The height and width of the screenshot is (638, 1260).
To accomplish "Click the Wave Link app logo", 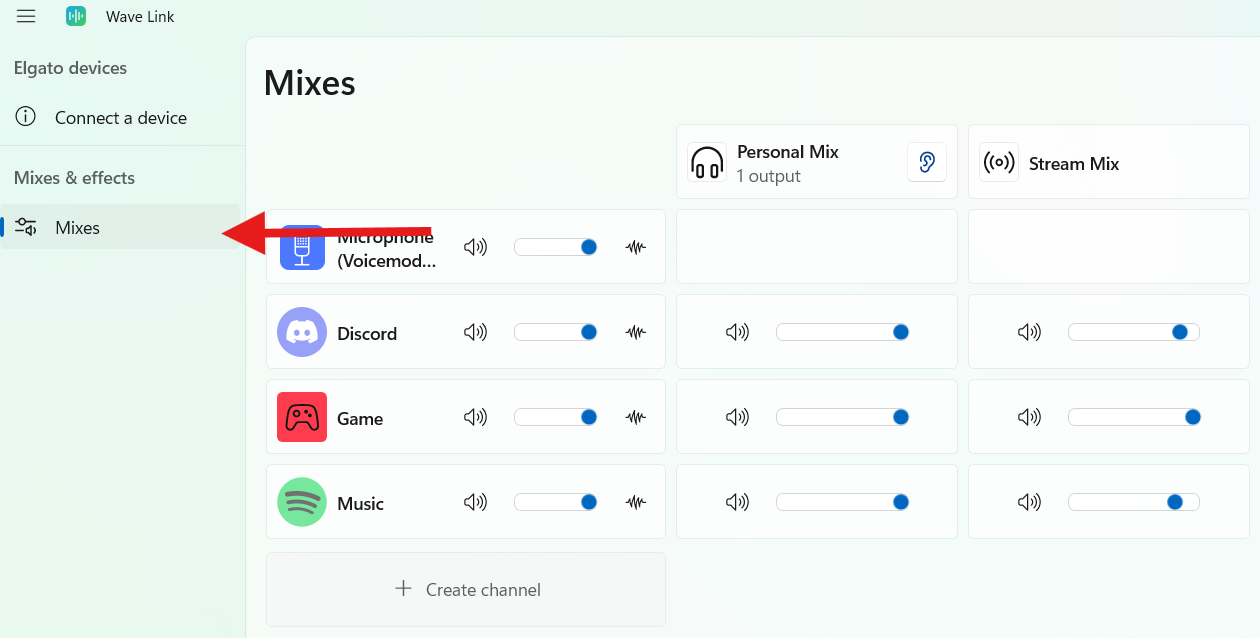I will pos(76,16).
